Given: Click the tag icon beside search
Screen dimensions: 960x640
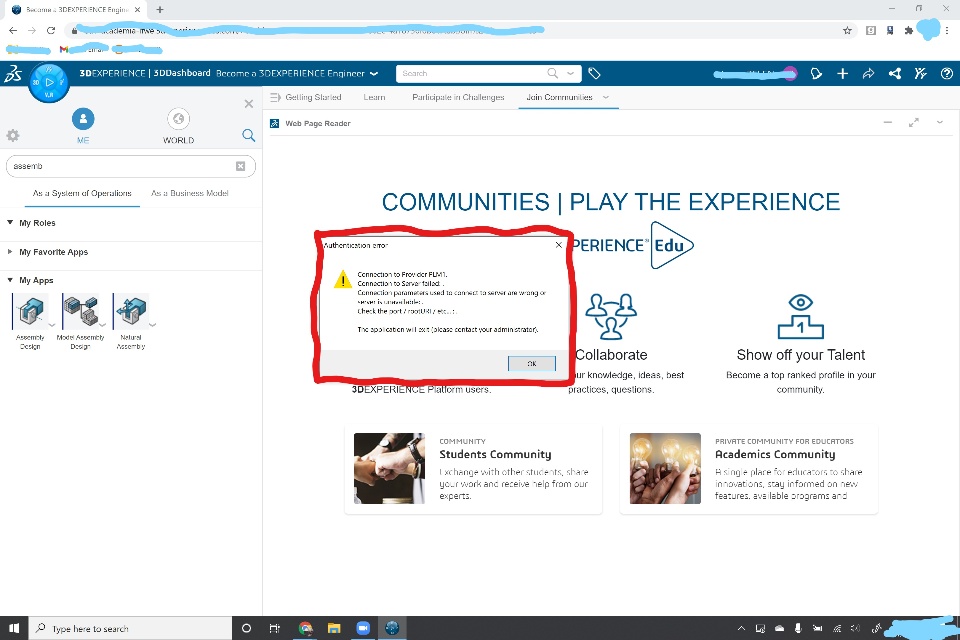Looking at the screenshot, I should 594,73.
